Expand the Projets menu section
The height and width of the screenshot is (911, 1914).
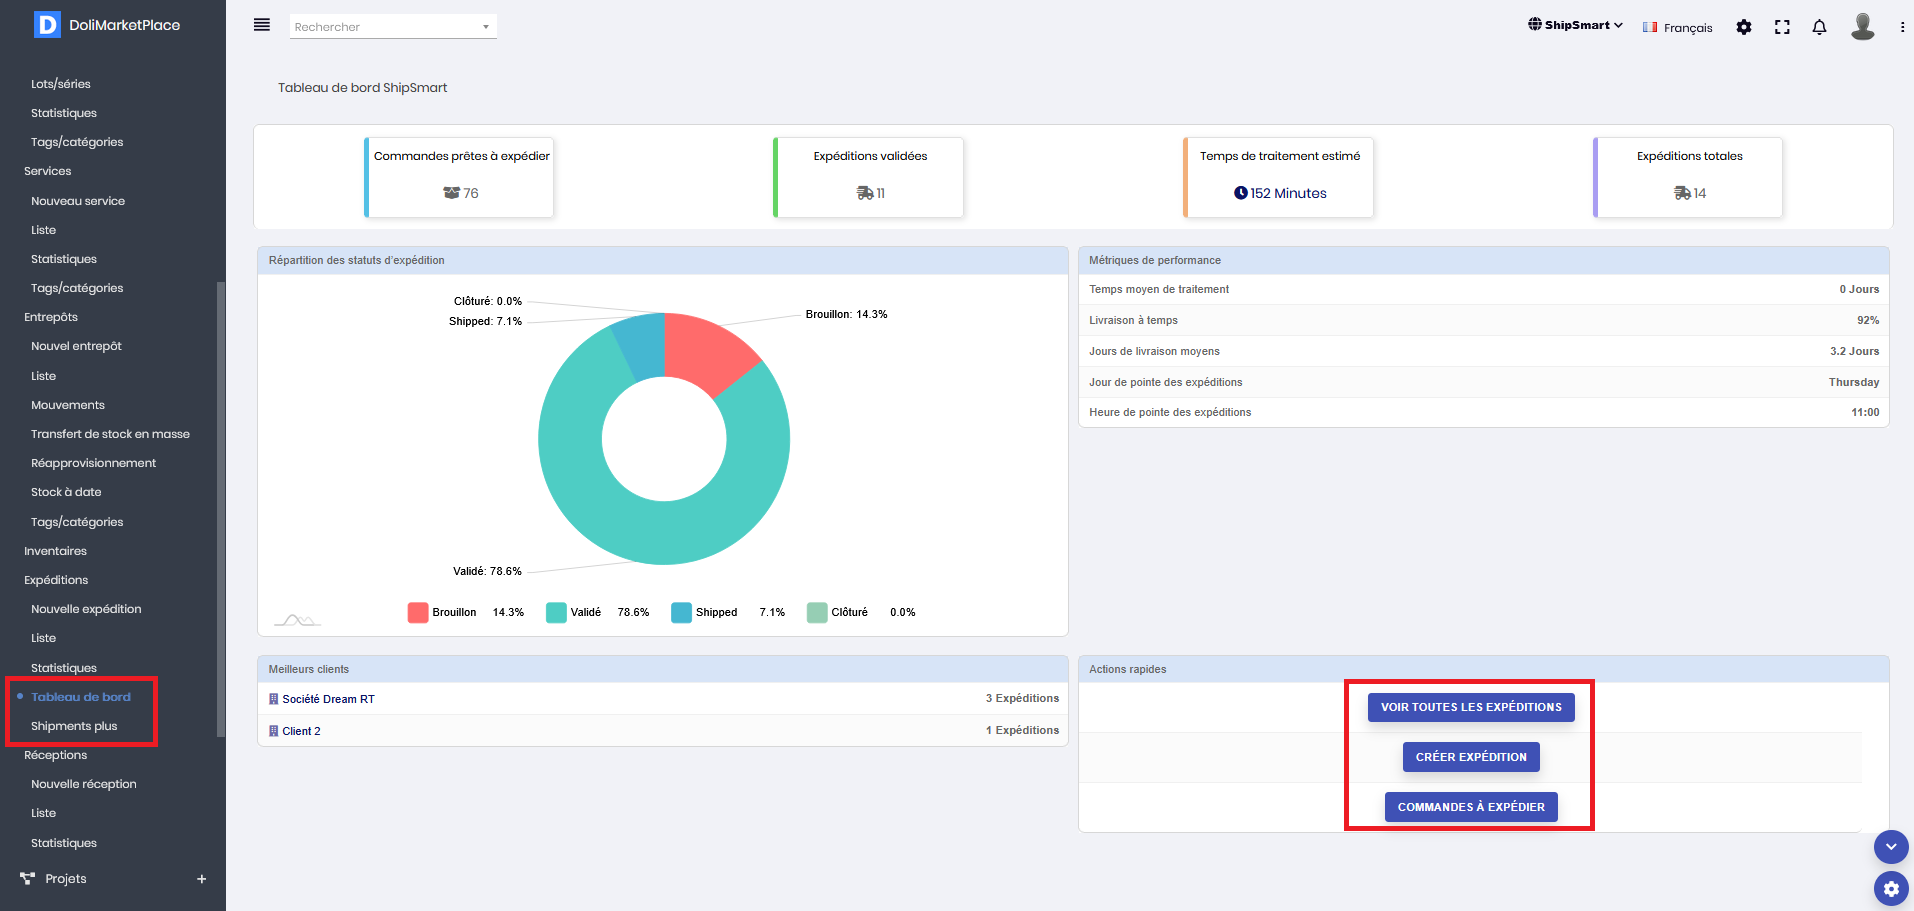coord(201,879)
